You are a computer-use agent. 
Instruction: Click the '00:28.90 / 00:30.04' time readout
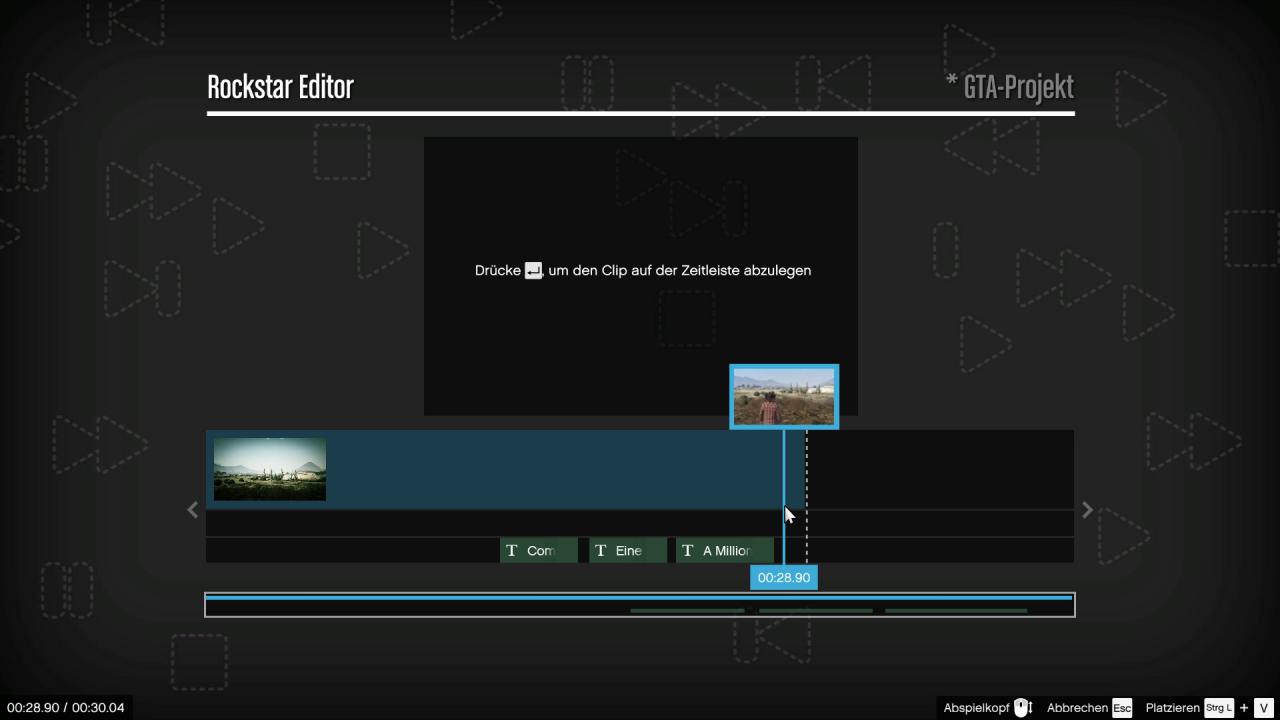click(x=66, y=708)
